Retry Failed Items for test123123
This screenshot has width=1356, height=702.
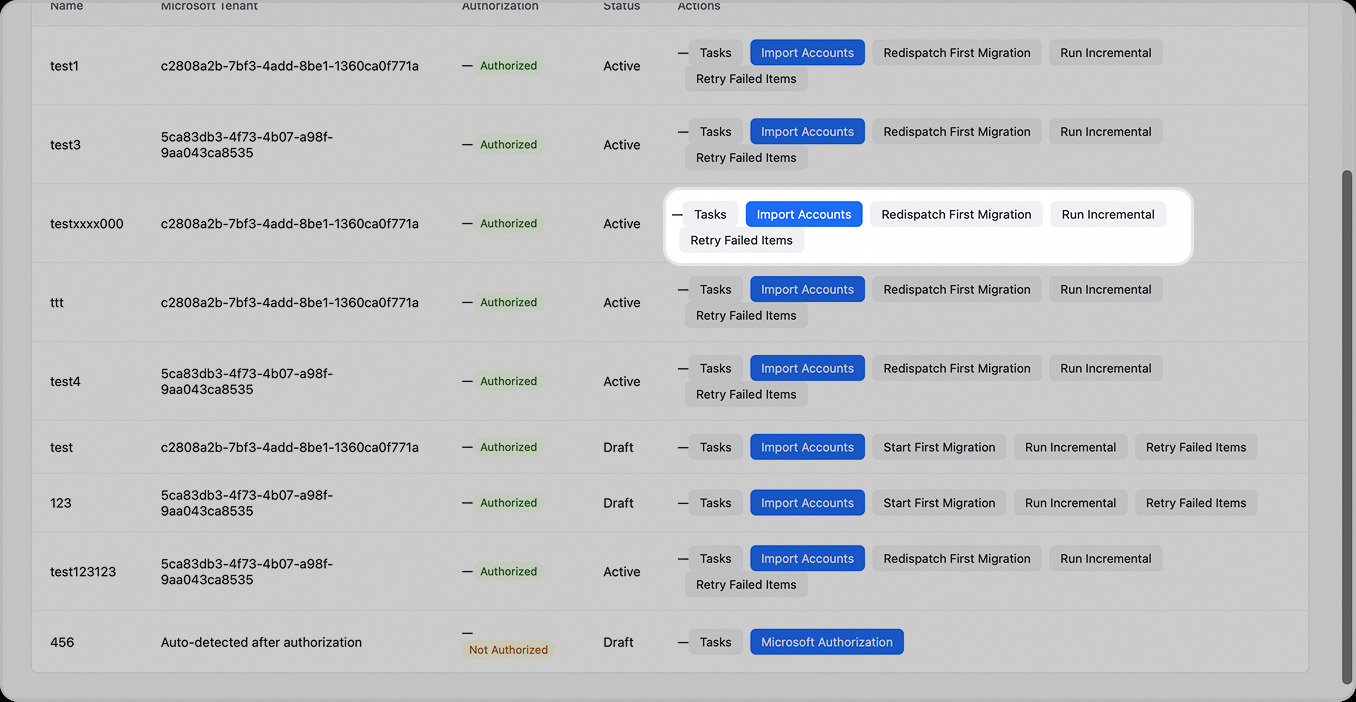coord(746,585)
